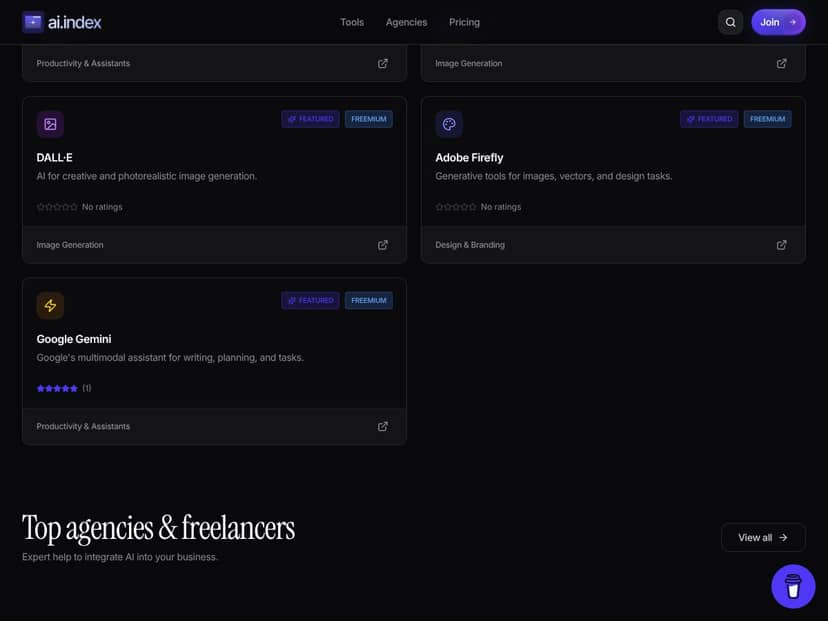The image size is (828, 621).
Task: Click the ai.index logo icon
Action: point(34,21)
